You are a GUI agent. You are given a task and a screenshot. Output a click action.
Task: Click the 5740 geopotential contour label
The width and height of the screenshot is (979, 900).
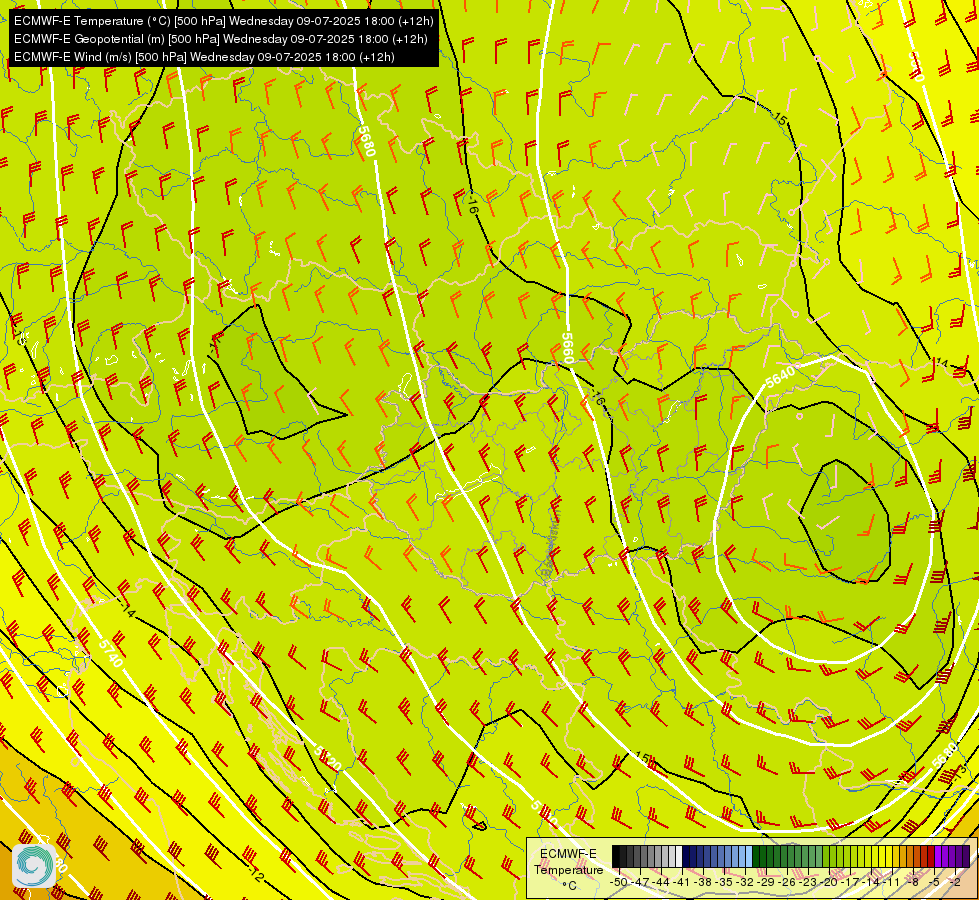click(111, 653)
